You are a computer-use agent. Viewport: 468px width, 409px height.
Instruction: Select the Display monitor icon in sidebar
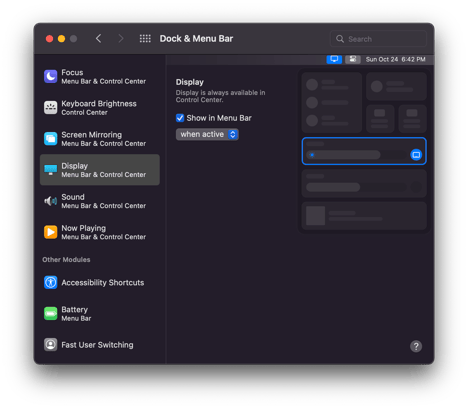51,170
